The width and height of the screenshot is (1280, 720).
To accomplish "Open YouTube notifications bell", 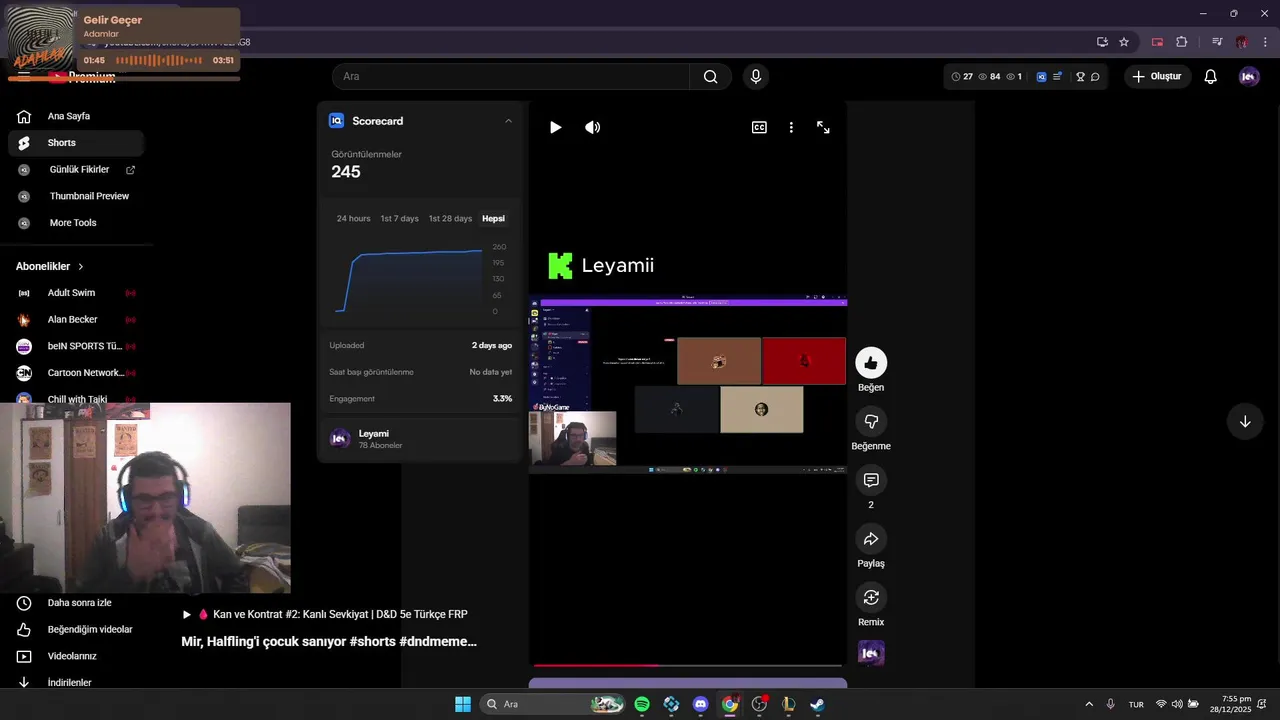I will click(1210, 76).
